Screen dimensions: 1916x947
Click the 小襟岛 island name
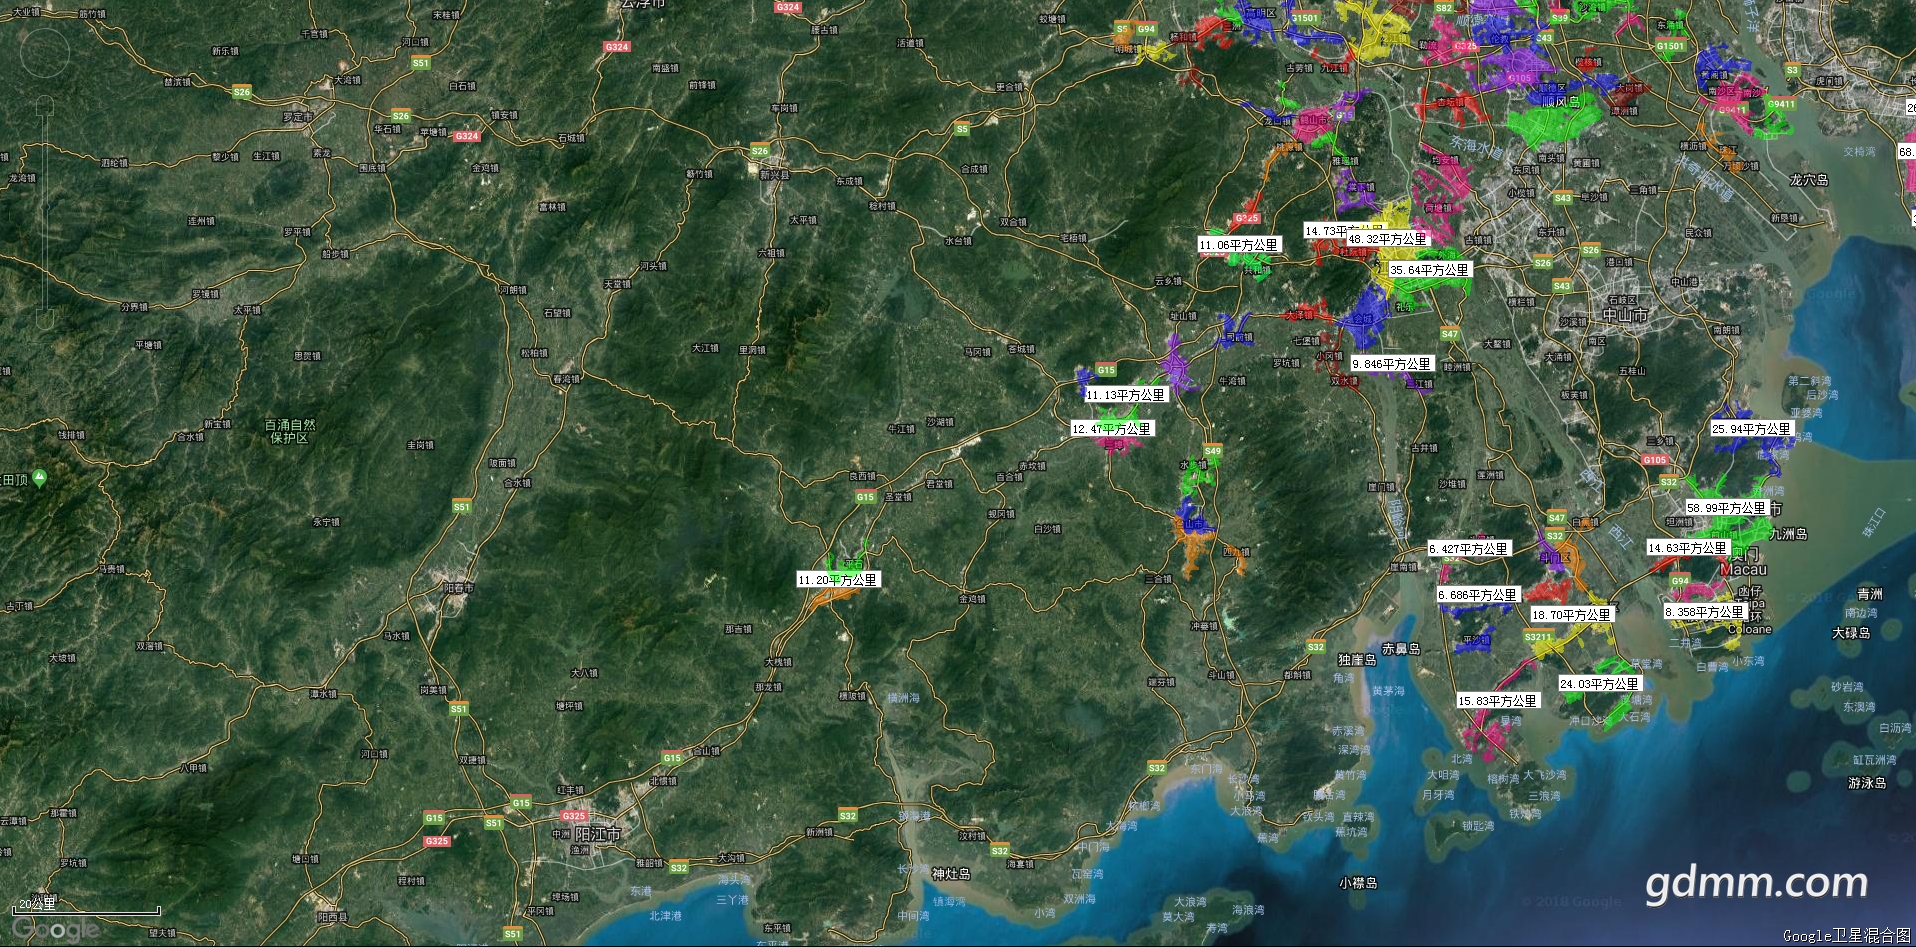pyautogui.click(x=1358, y=883)
